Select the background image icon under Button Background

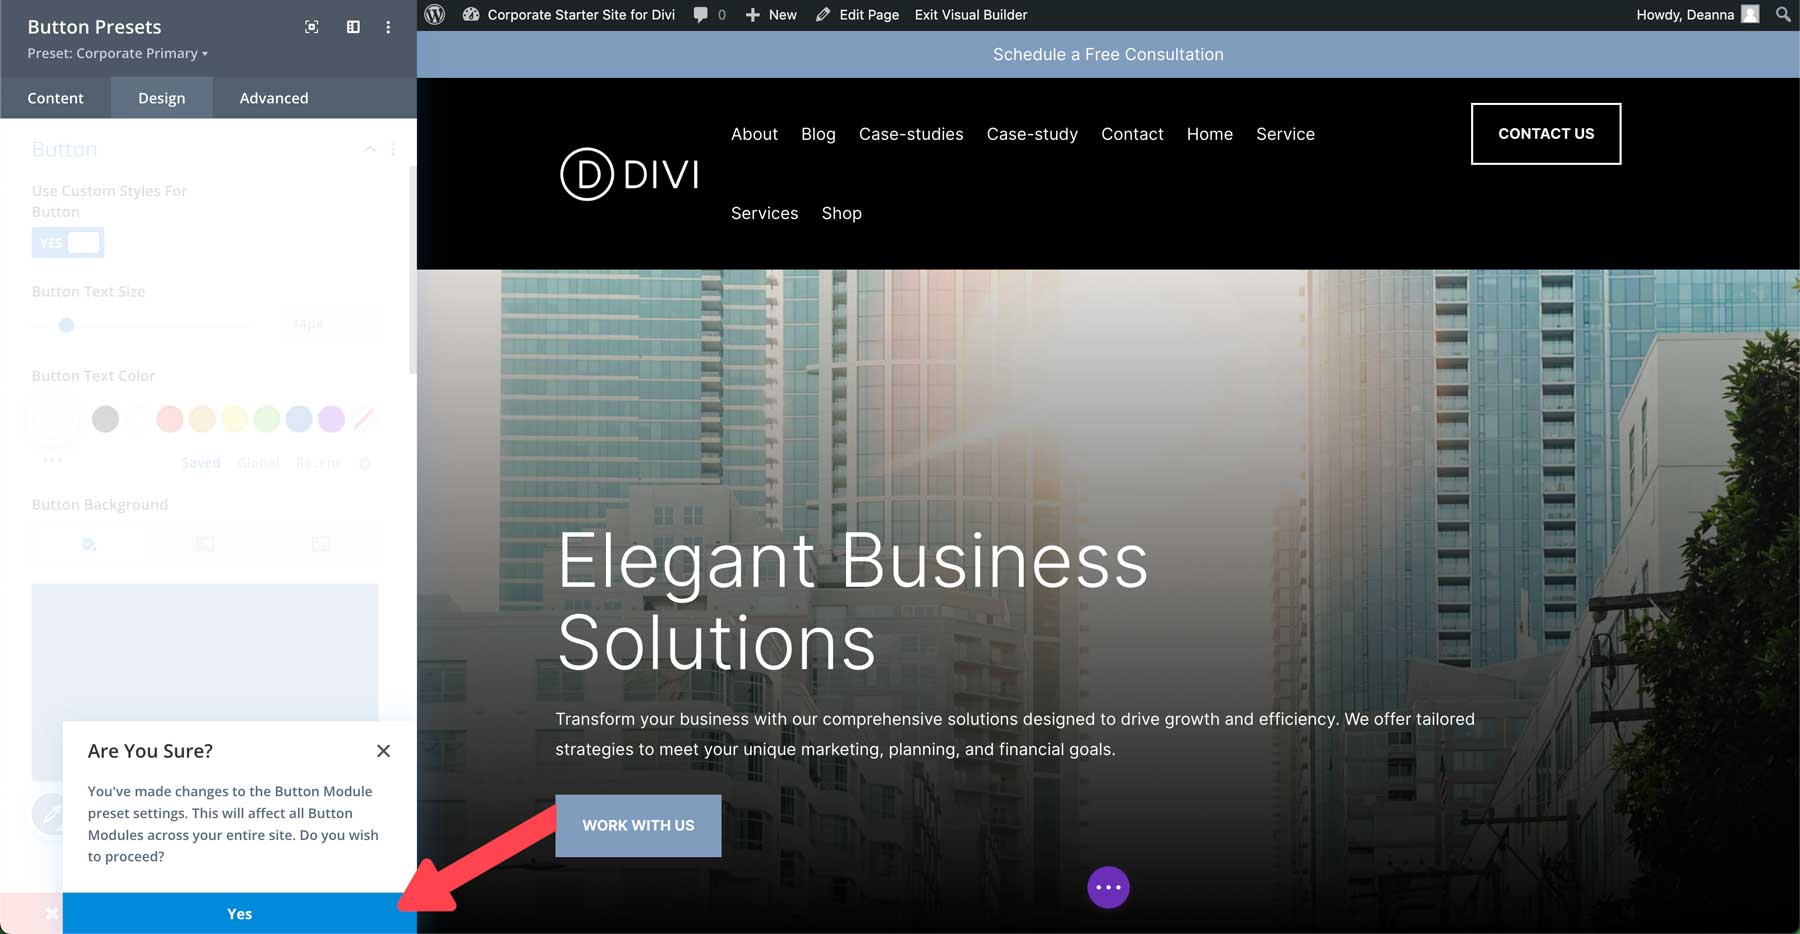click(319, 544)
